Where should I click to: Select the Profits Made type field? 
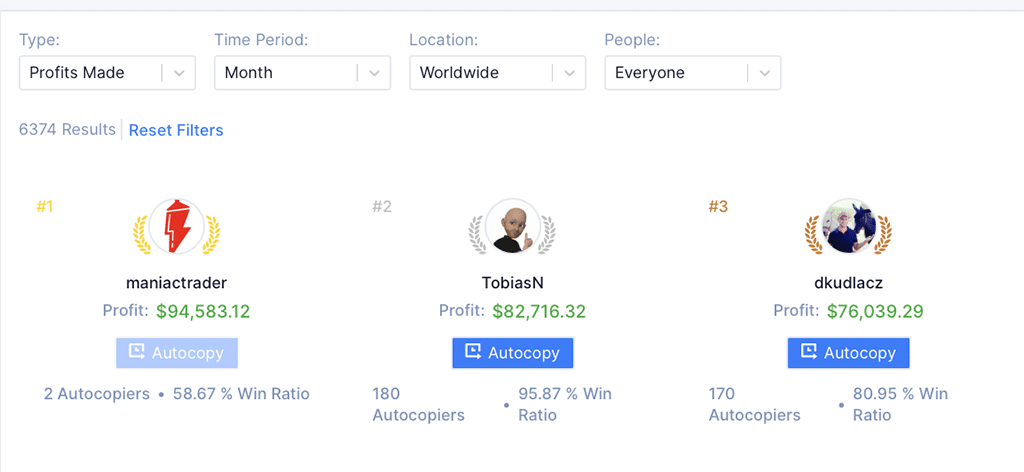click(107, 72)
